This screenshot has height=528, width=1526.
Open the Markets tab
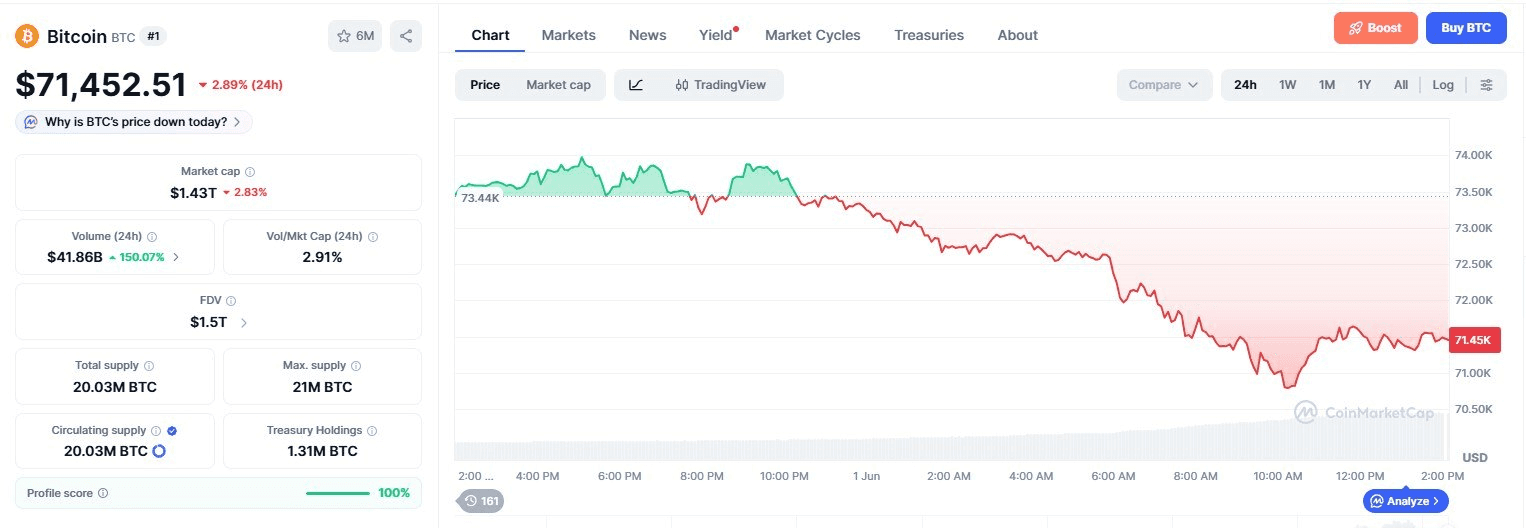point(568,35)
